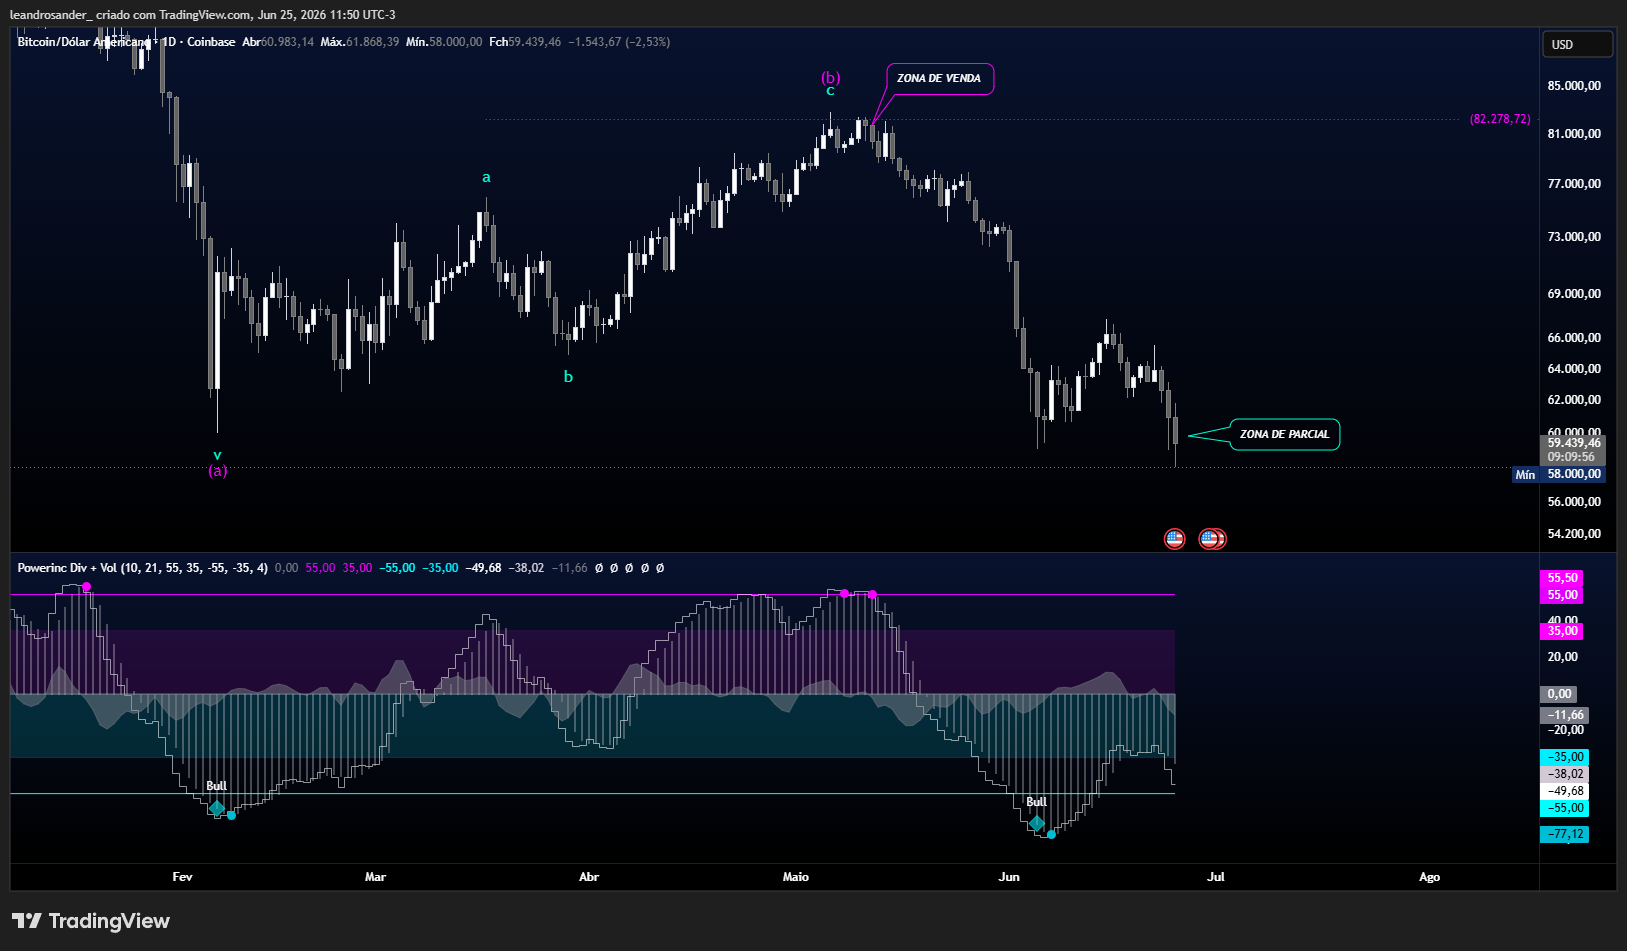Click the magenta 55,50 indicator scale label
1627x951 pixels.
point(1563,578)
